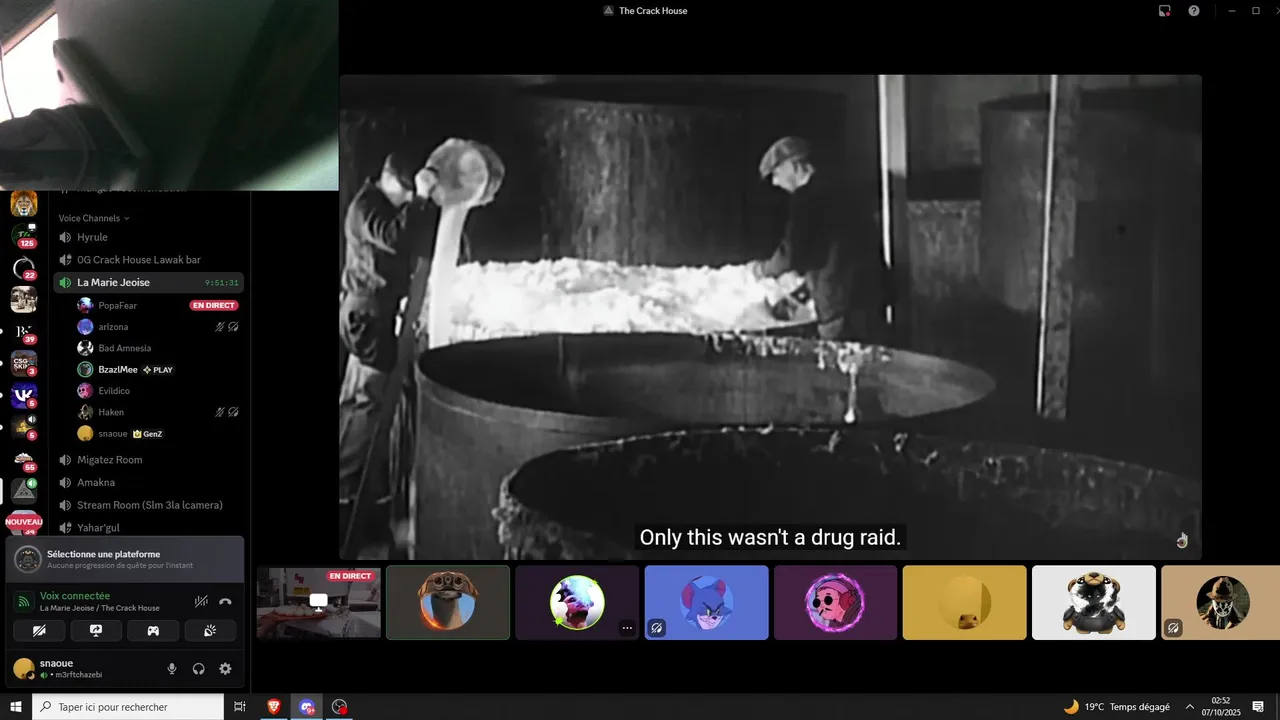
Task: Click the Taper ici pour rechercher field
Action: tap(128, 706)
